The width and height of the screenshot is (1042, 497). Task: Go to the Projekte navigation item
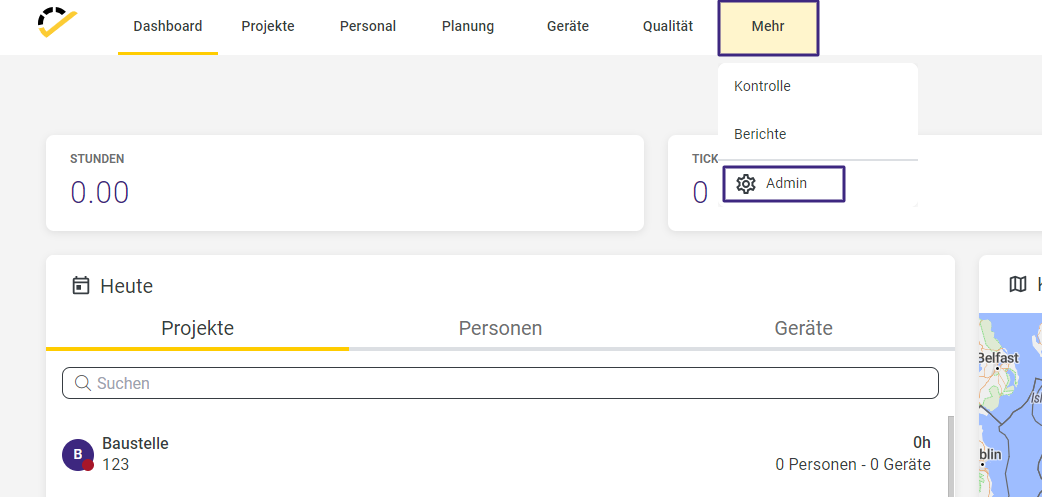[268, 27]
